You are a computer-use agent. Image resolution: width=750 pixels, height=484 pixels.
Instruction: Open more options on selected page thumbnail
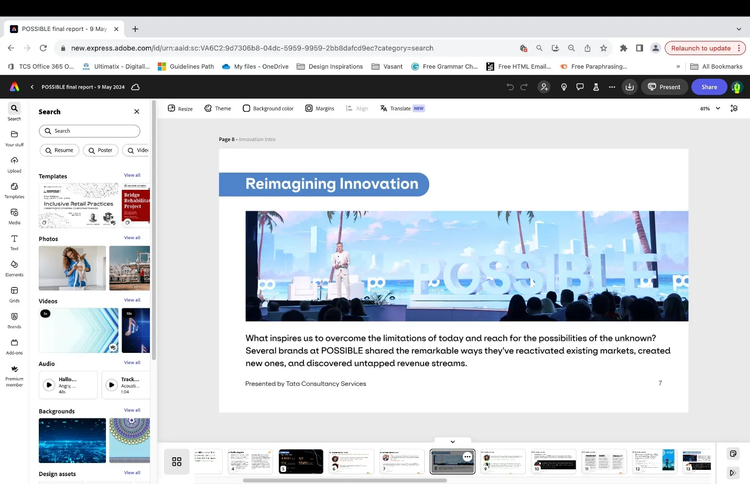467,456
